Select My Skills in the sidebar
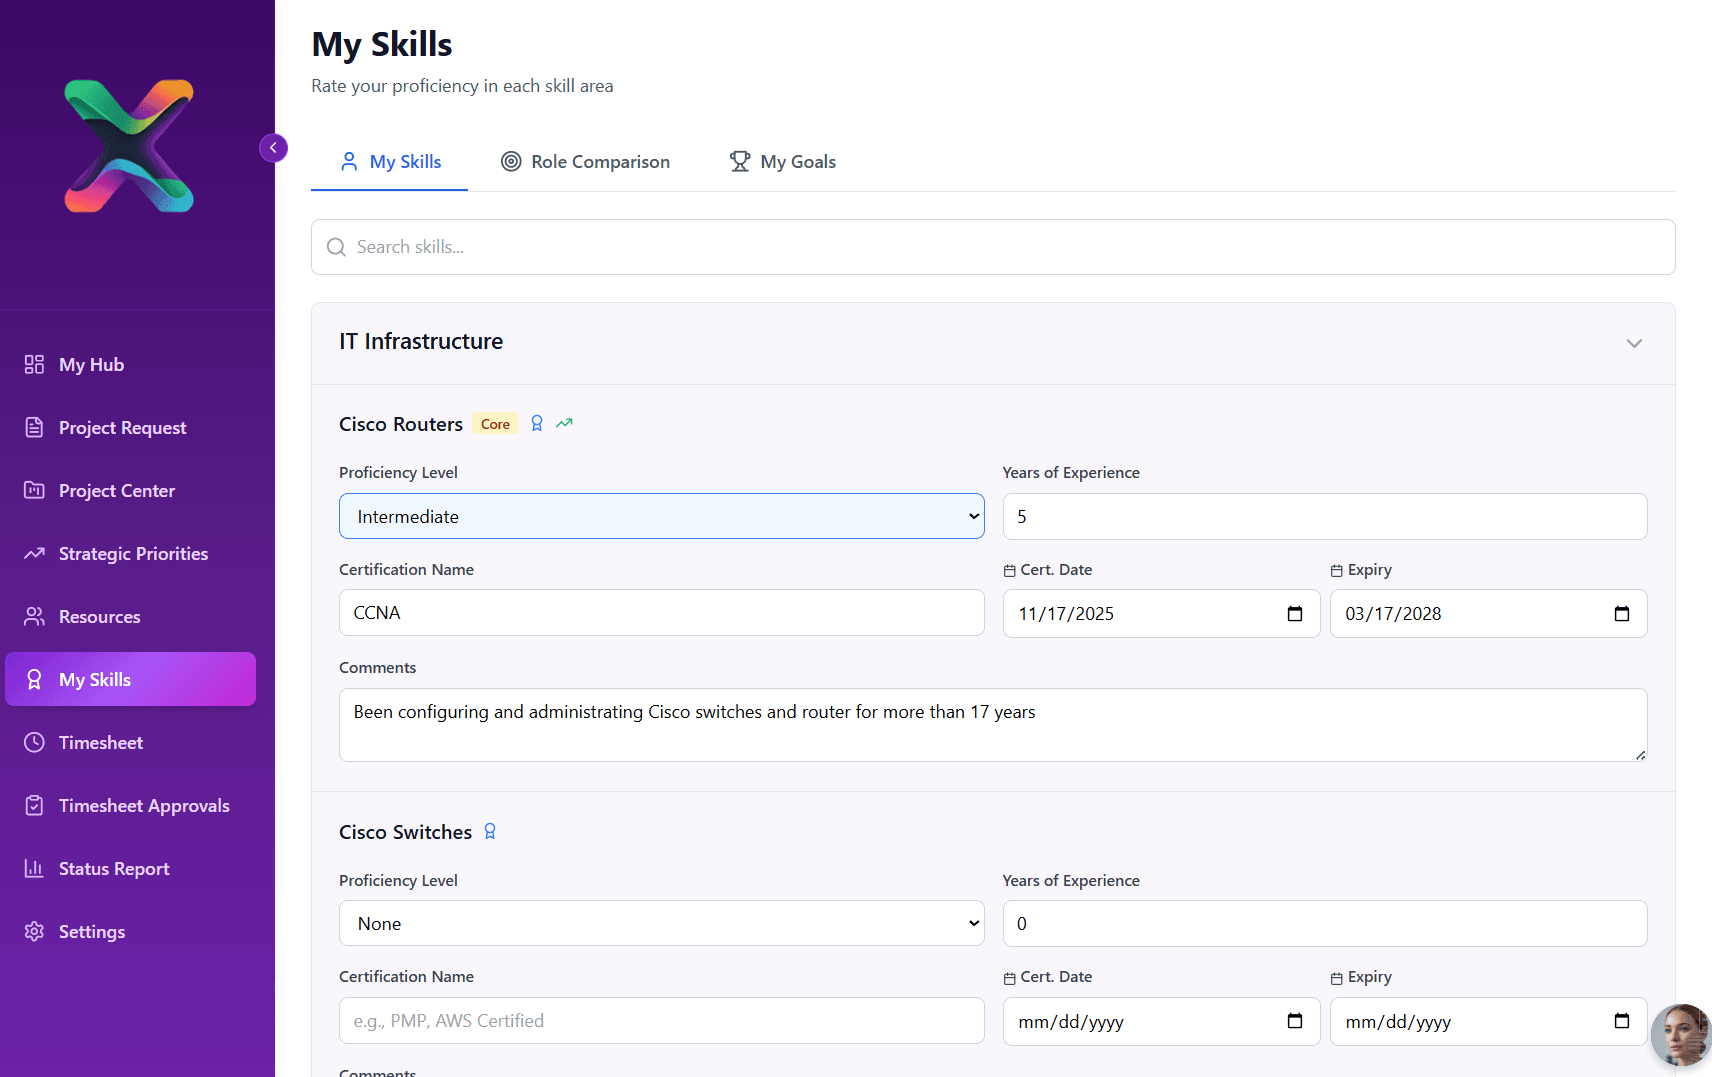 pos(130,680)
